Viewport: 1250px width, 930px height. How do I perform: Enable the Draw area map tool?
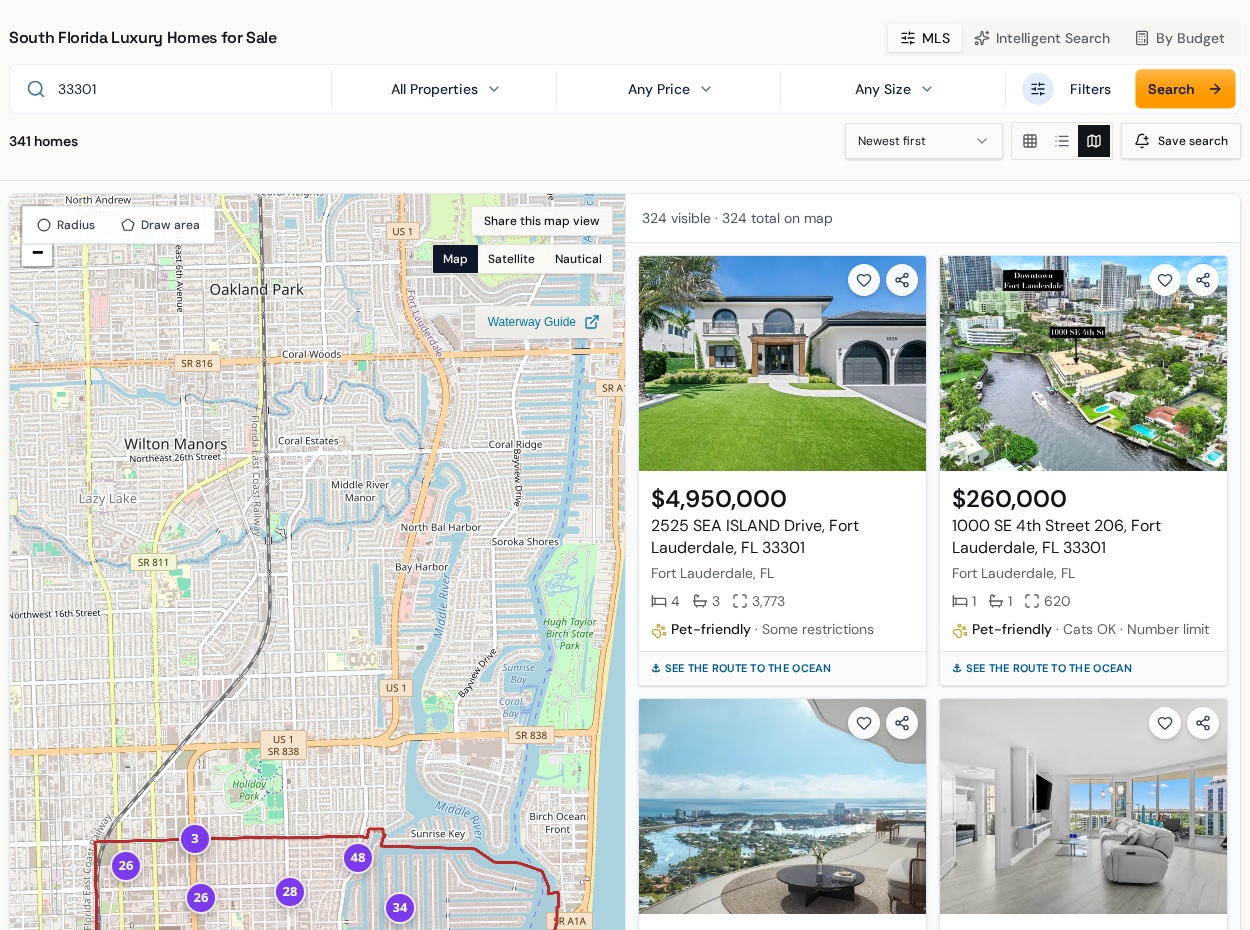coord(161,225)
